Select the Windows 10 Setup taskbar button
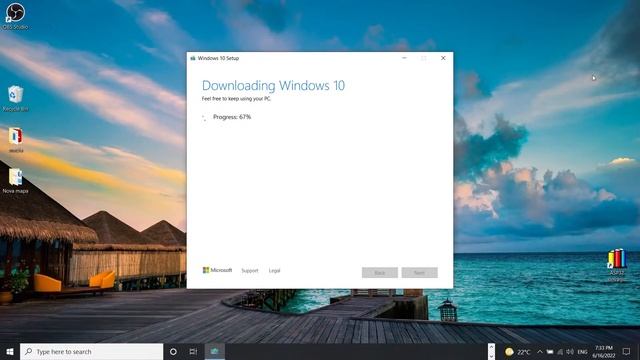Screen dimensions: 640x360 (x=214, y=351)
